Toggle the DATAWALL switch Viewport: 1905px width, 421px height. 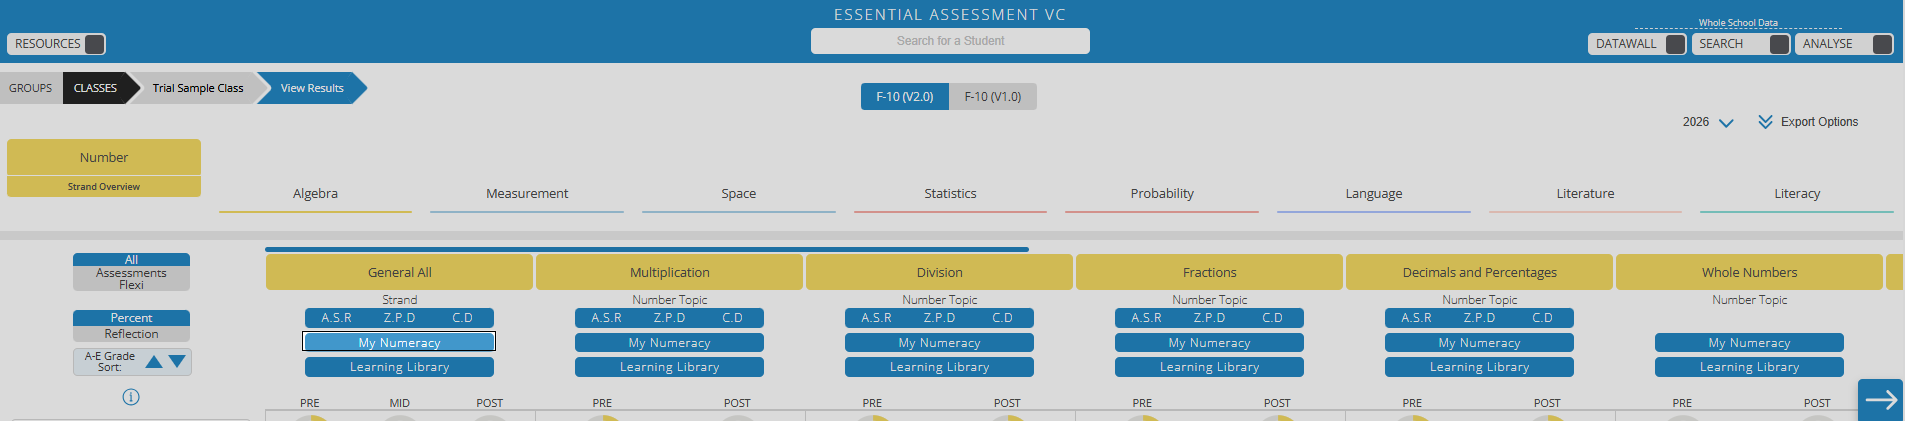coord(1675,44)
